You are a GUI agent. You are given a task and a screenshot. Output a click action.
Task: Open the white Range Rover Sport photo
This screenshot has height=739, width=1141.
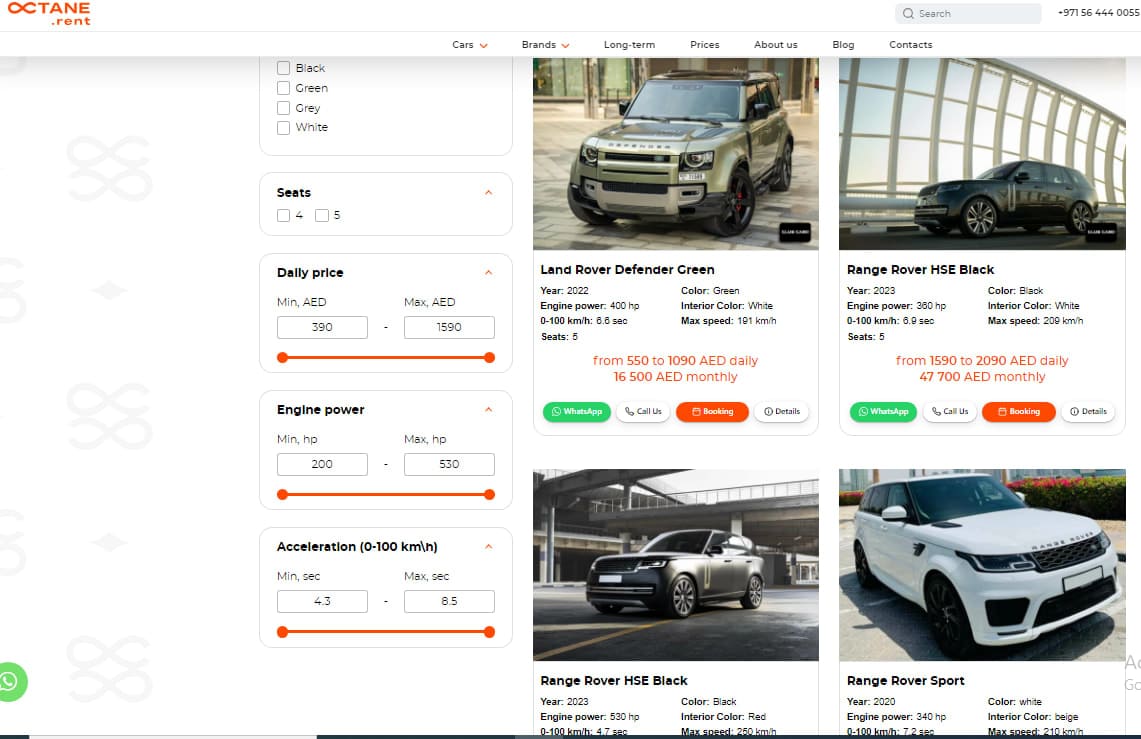click(x=982, y=565)
